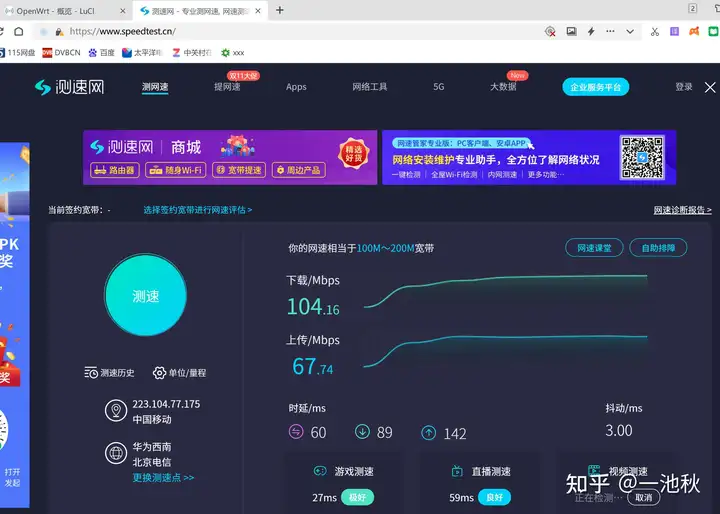The width and height of the screenshot is (720, 514).
Task: Click 选择签约宽带进行网速评估 link
Action: tap(197, 210)
